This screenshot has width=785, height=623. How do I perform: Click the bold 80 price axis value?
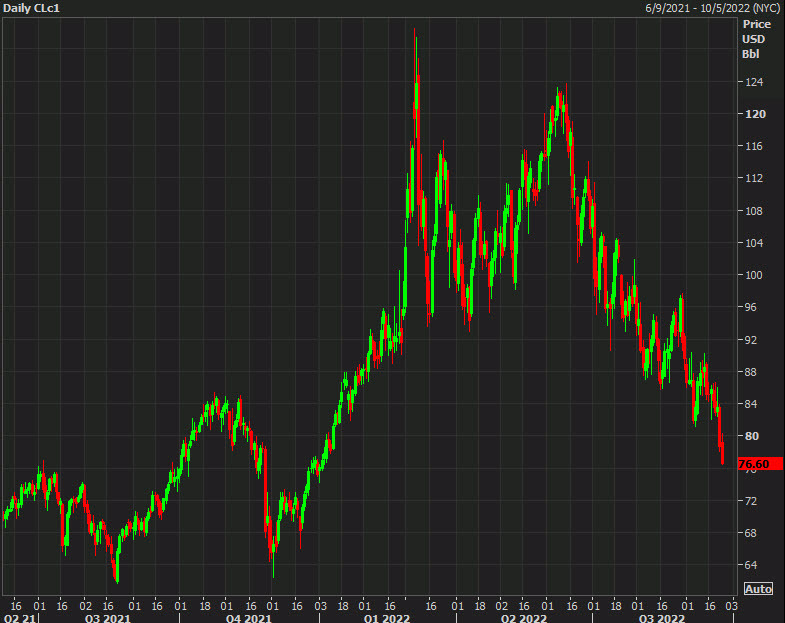point(752,436)
